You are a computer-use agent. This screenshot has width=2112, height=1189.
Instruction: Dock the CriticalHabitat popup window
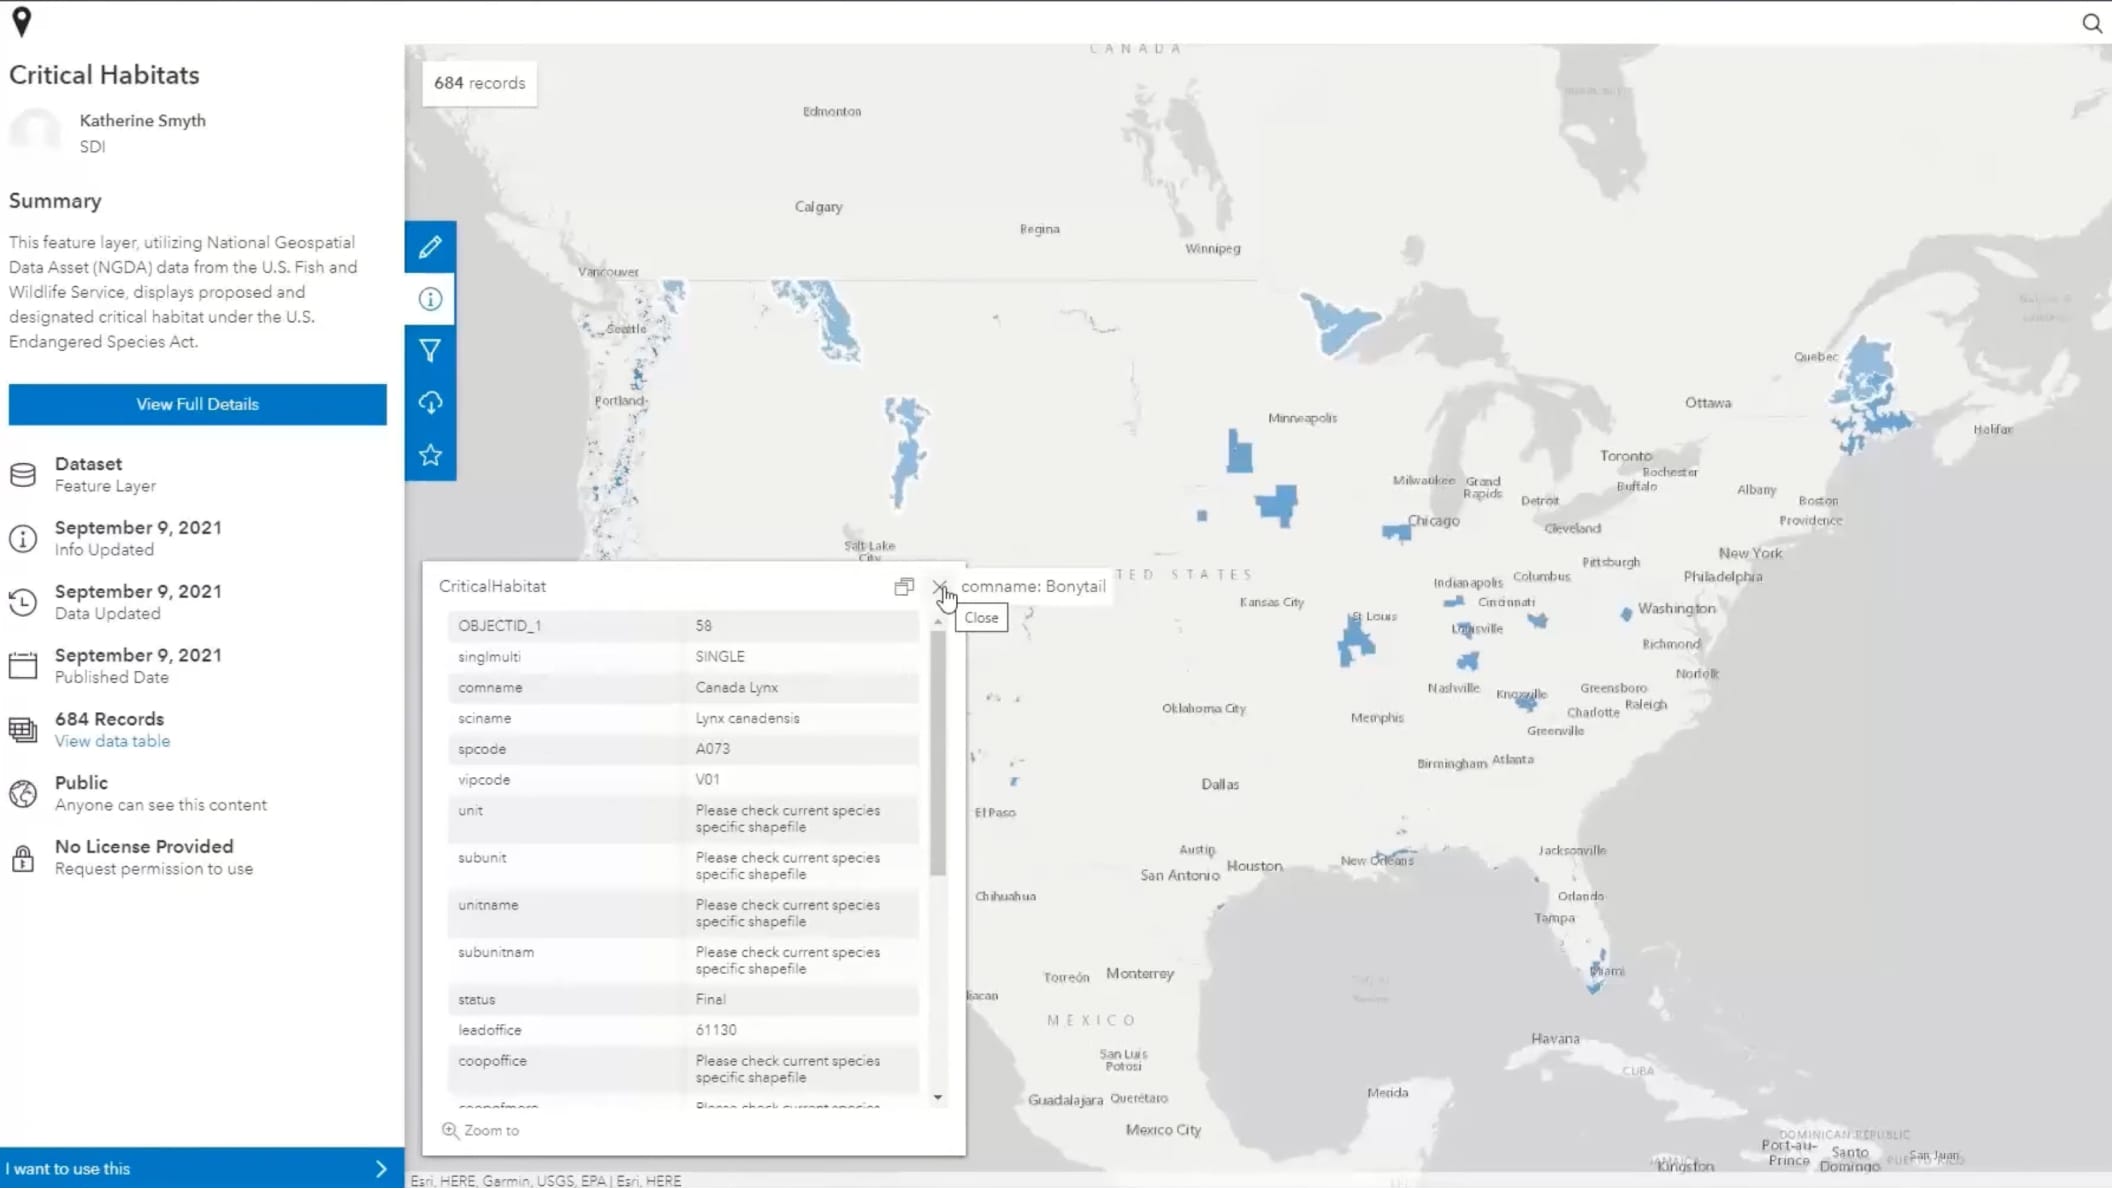point(903,587)
